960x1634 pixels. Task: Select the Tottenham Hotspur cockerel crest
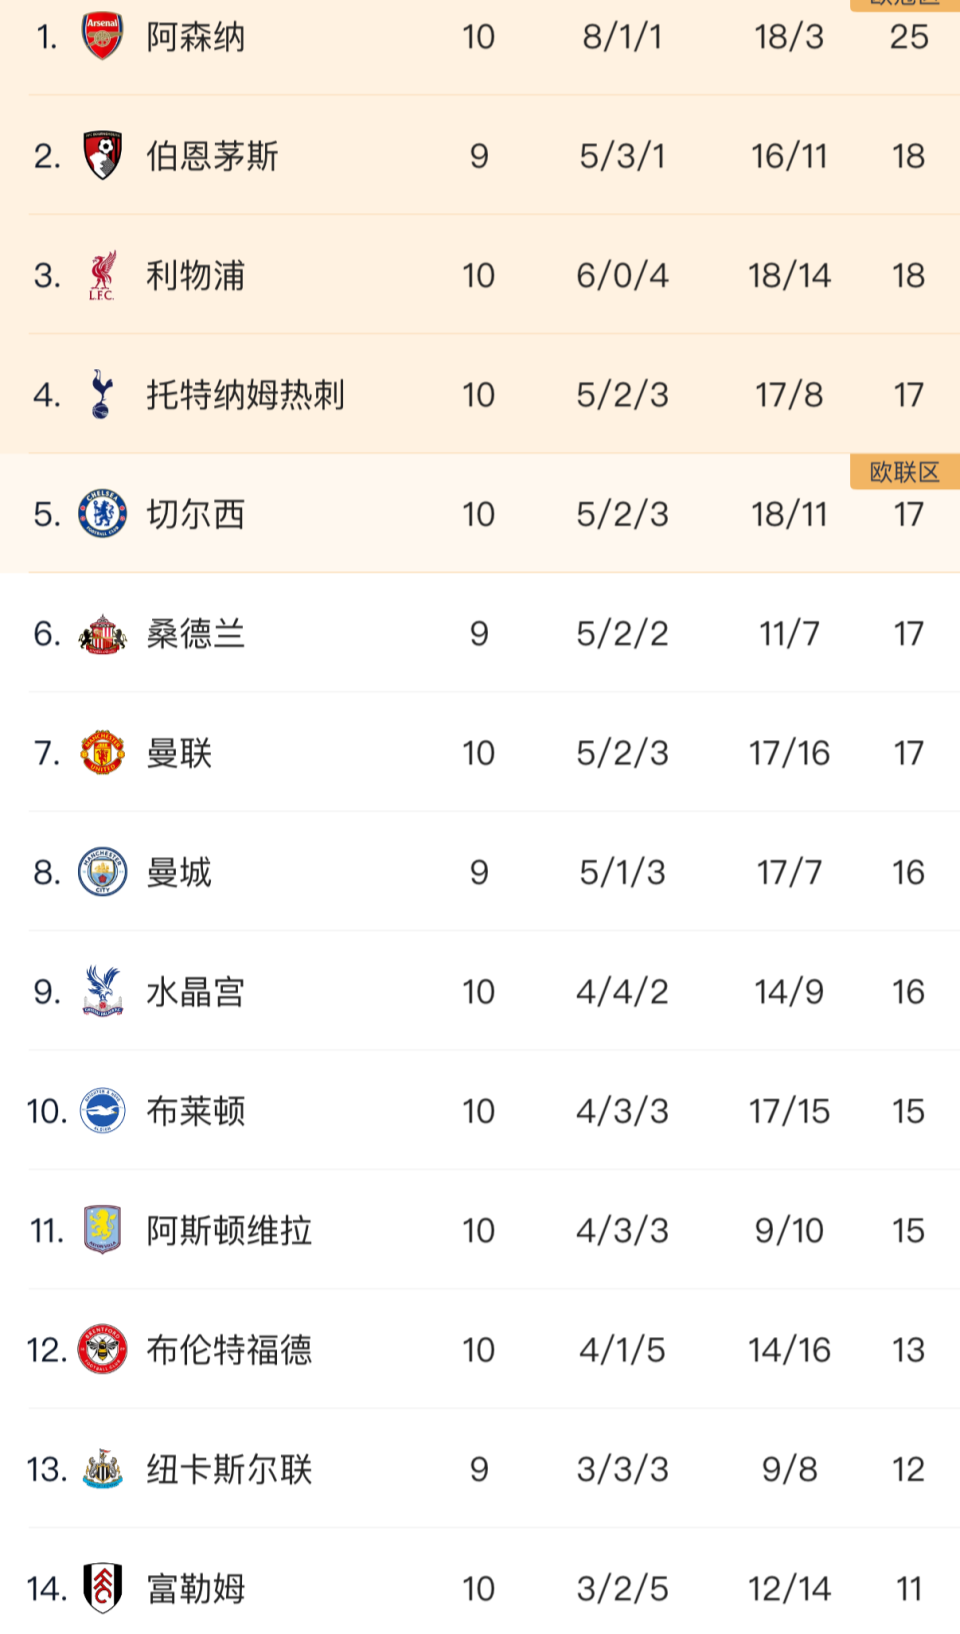(x=102, y=394)
